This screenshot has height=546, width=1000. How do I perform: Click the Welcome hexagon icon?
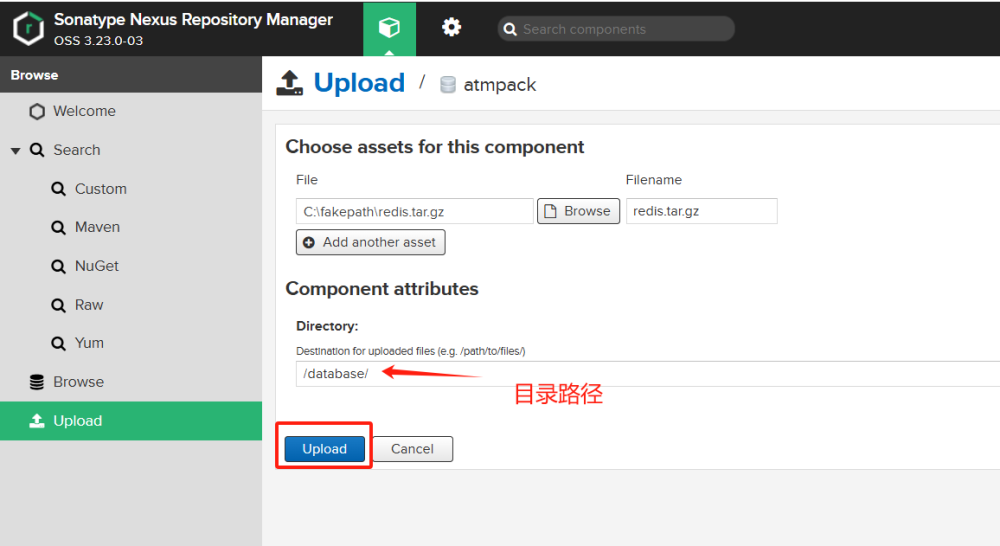[37, 112]
